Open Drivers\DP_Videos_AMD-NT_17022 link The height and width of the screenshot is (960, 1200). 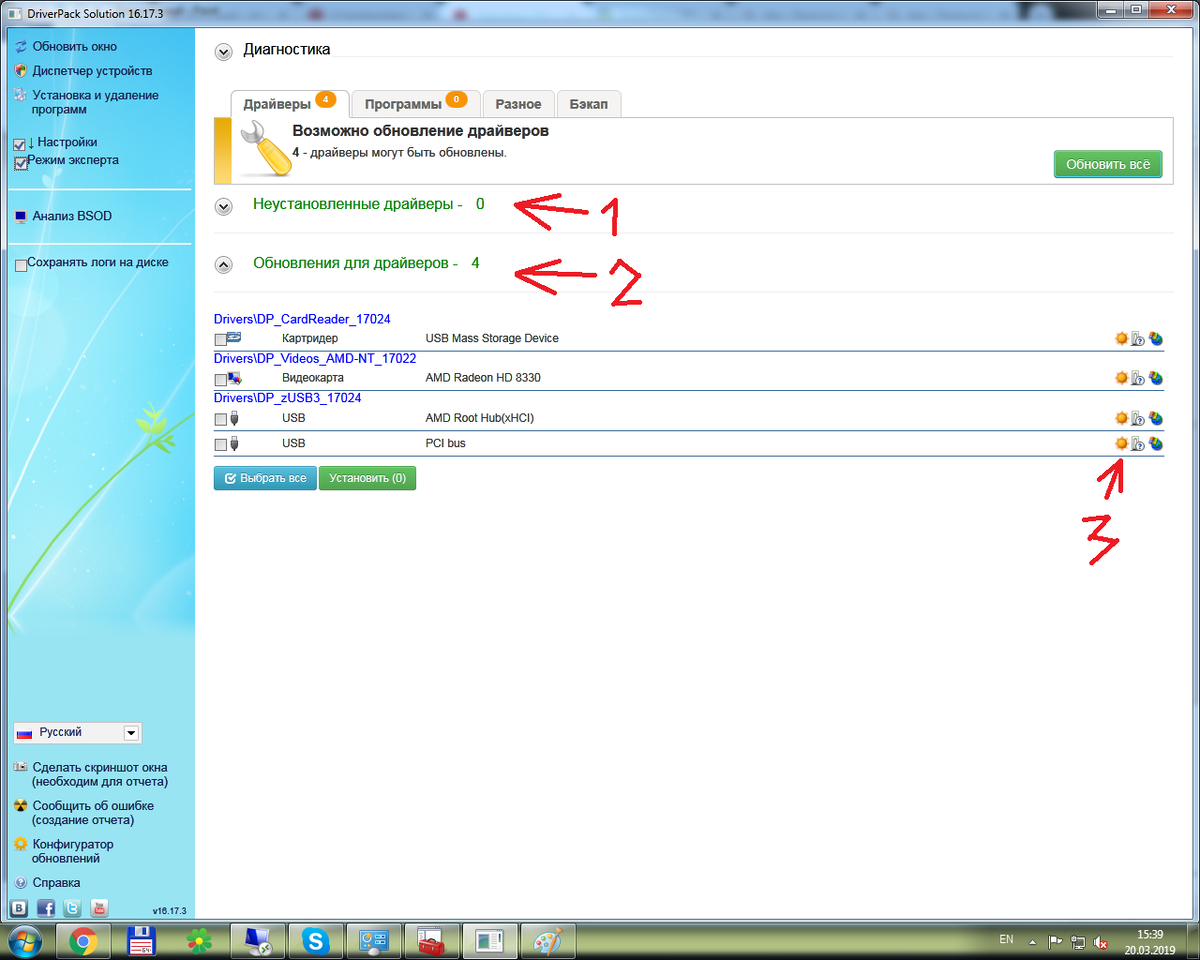pos(315,358)
